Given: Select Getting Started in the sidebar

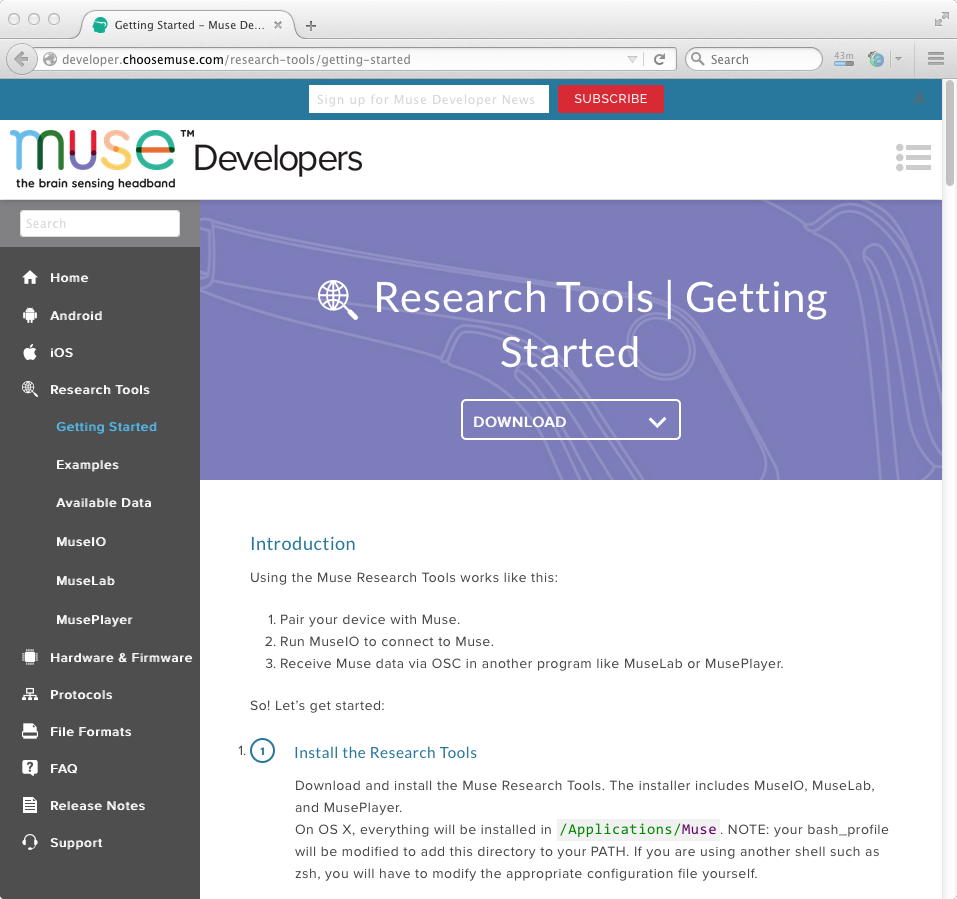Looking at the screenshot, I should point(107,427).
